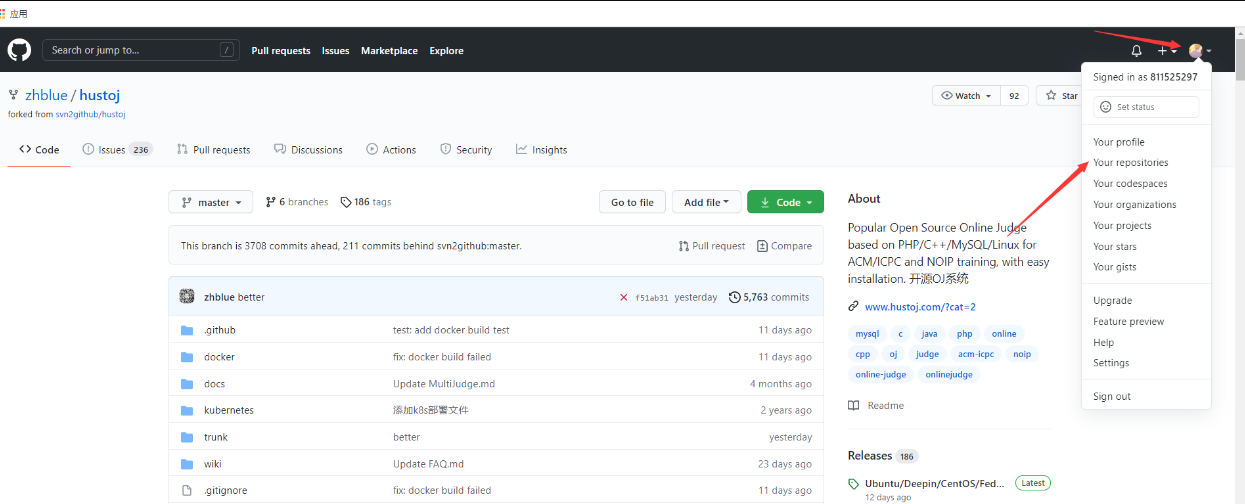Star the hustoj repository

[x=1062, y=96]
